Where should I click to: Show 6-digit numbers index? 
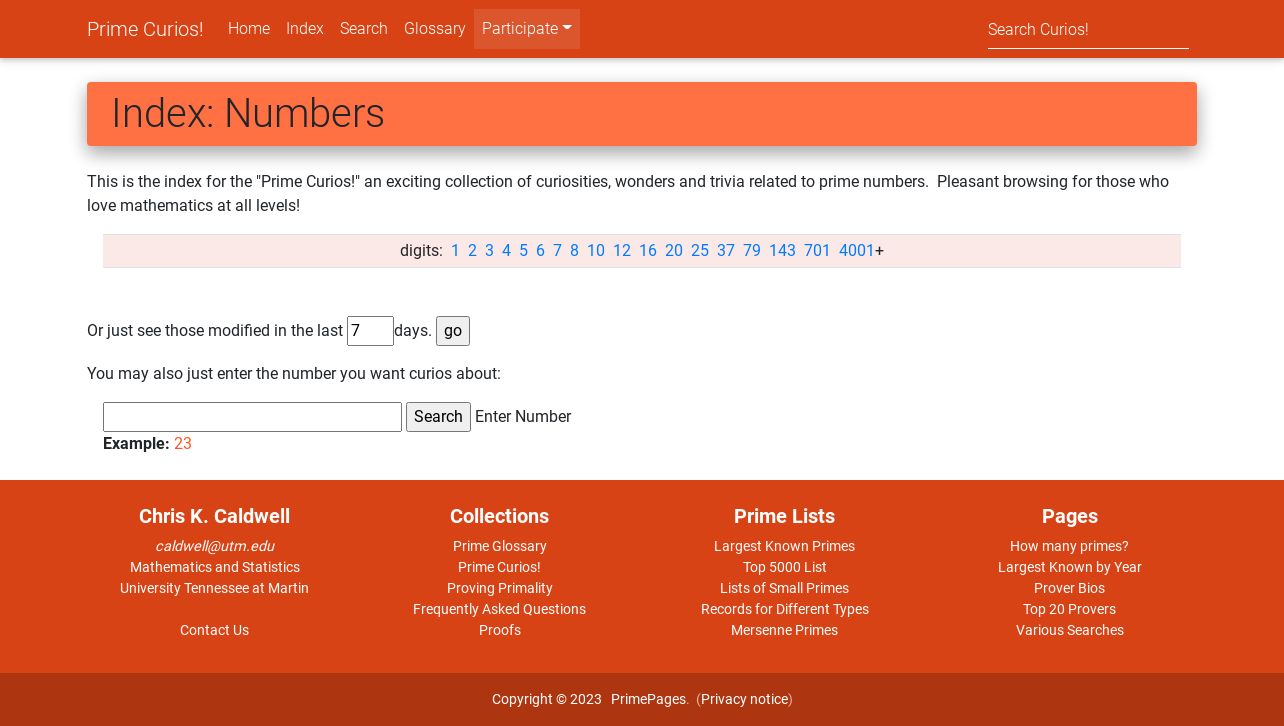pyautogui.click(x=540, y=251)
